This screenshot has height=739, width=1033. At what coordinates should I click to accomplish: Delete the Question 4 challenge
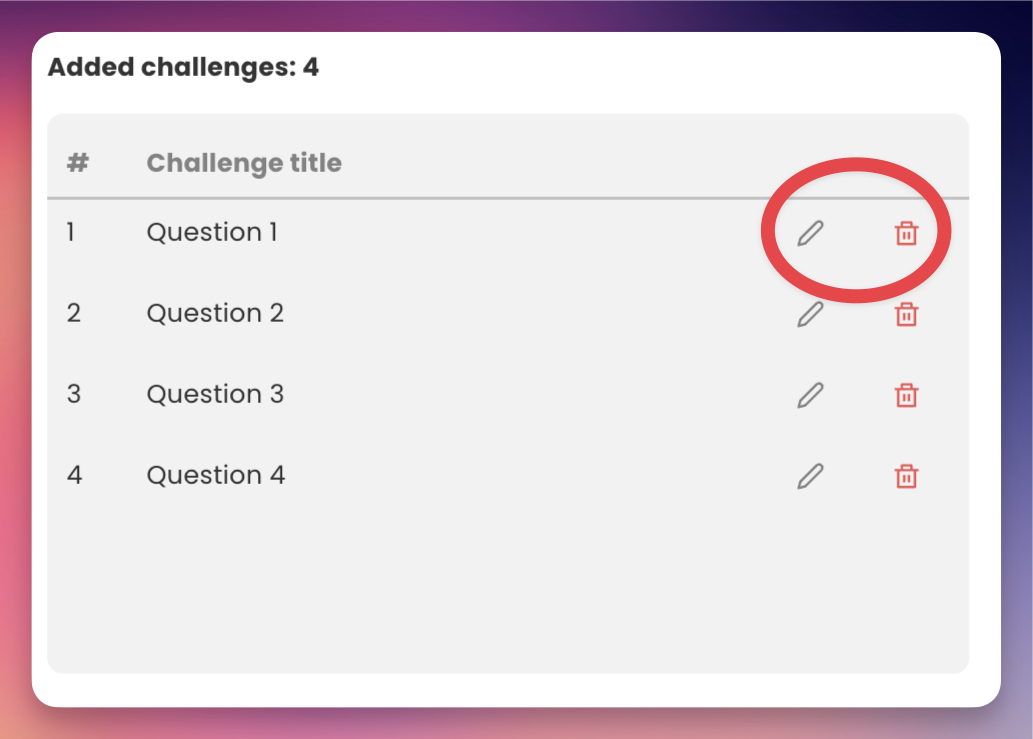pos(906,476)
